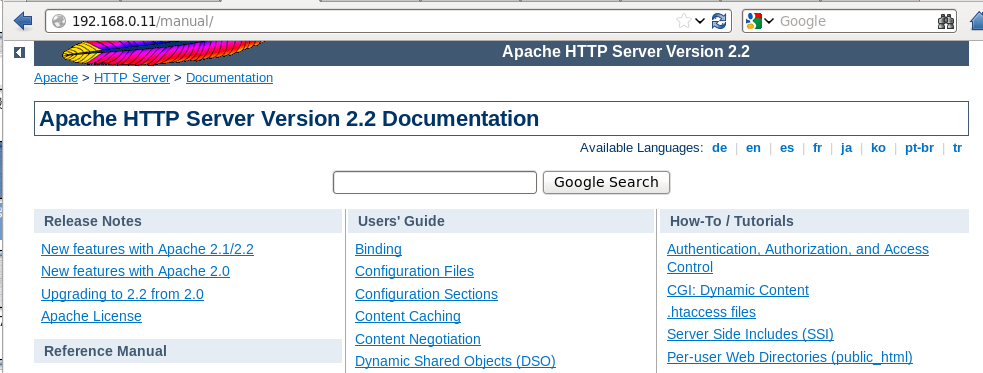Open the URL history dropdown arrow

[x=700, y=21]
